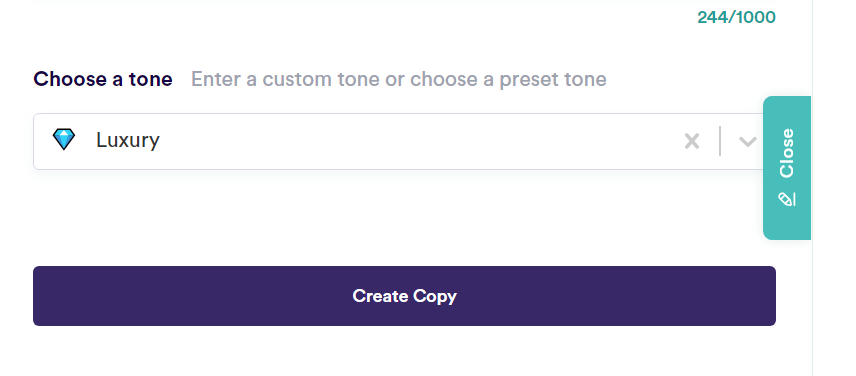856x376 pixels.
Task: Click the word preset in the hint text
Action: pyautogui.click(x=528, y=79)
